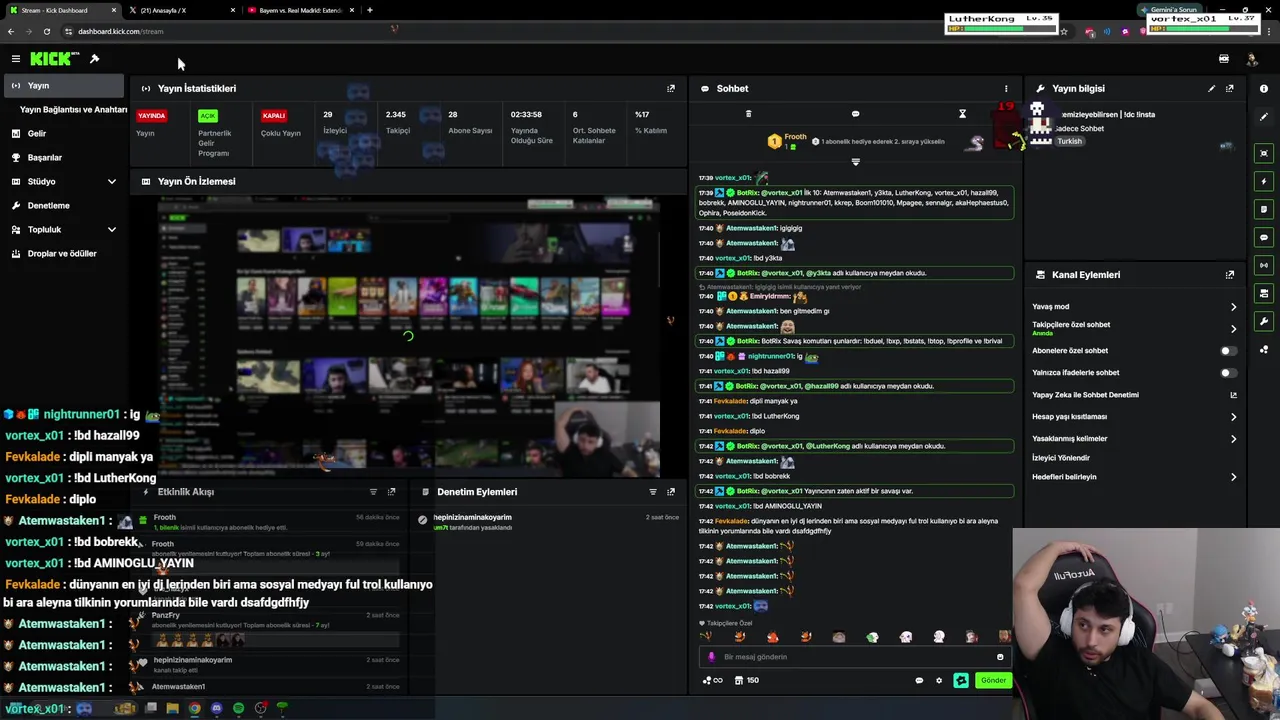Select Yayın in the left sidebar

pos(64,86)
